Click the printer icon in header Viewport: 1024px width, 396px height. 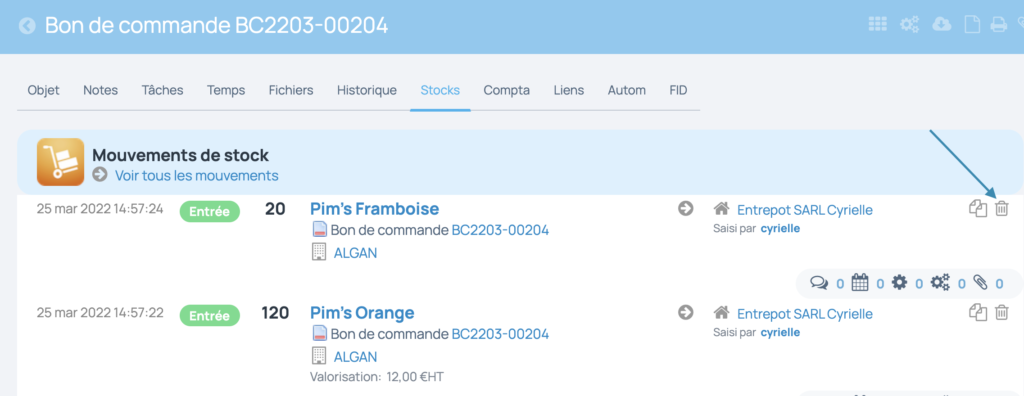(999, 25)
